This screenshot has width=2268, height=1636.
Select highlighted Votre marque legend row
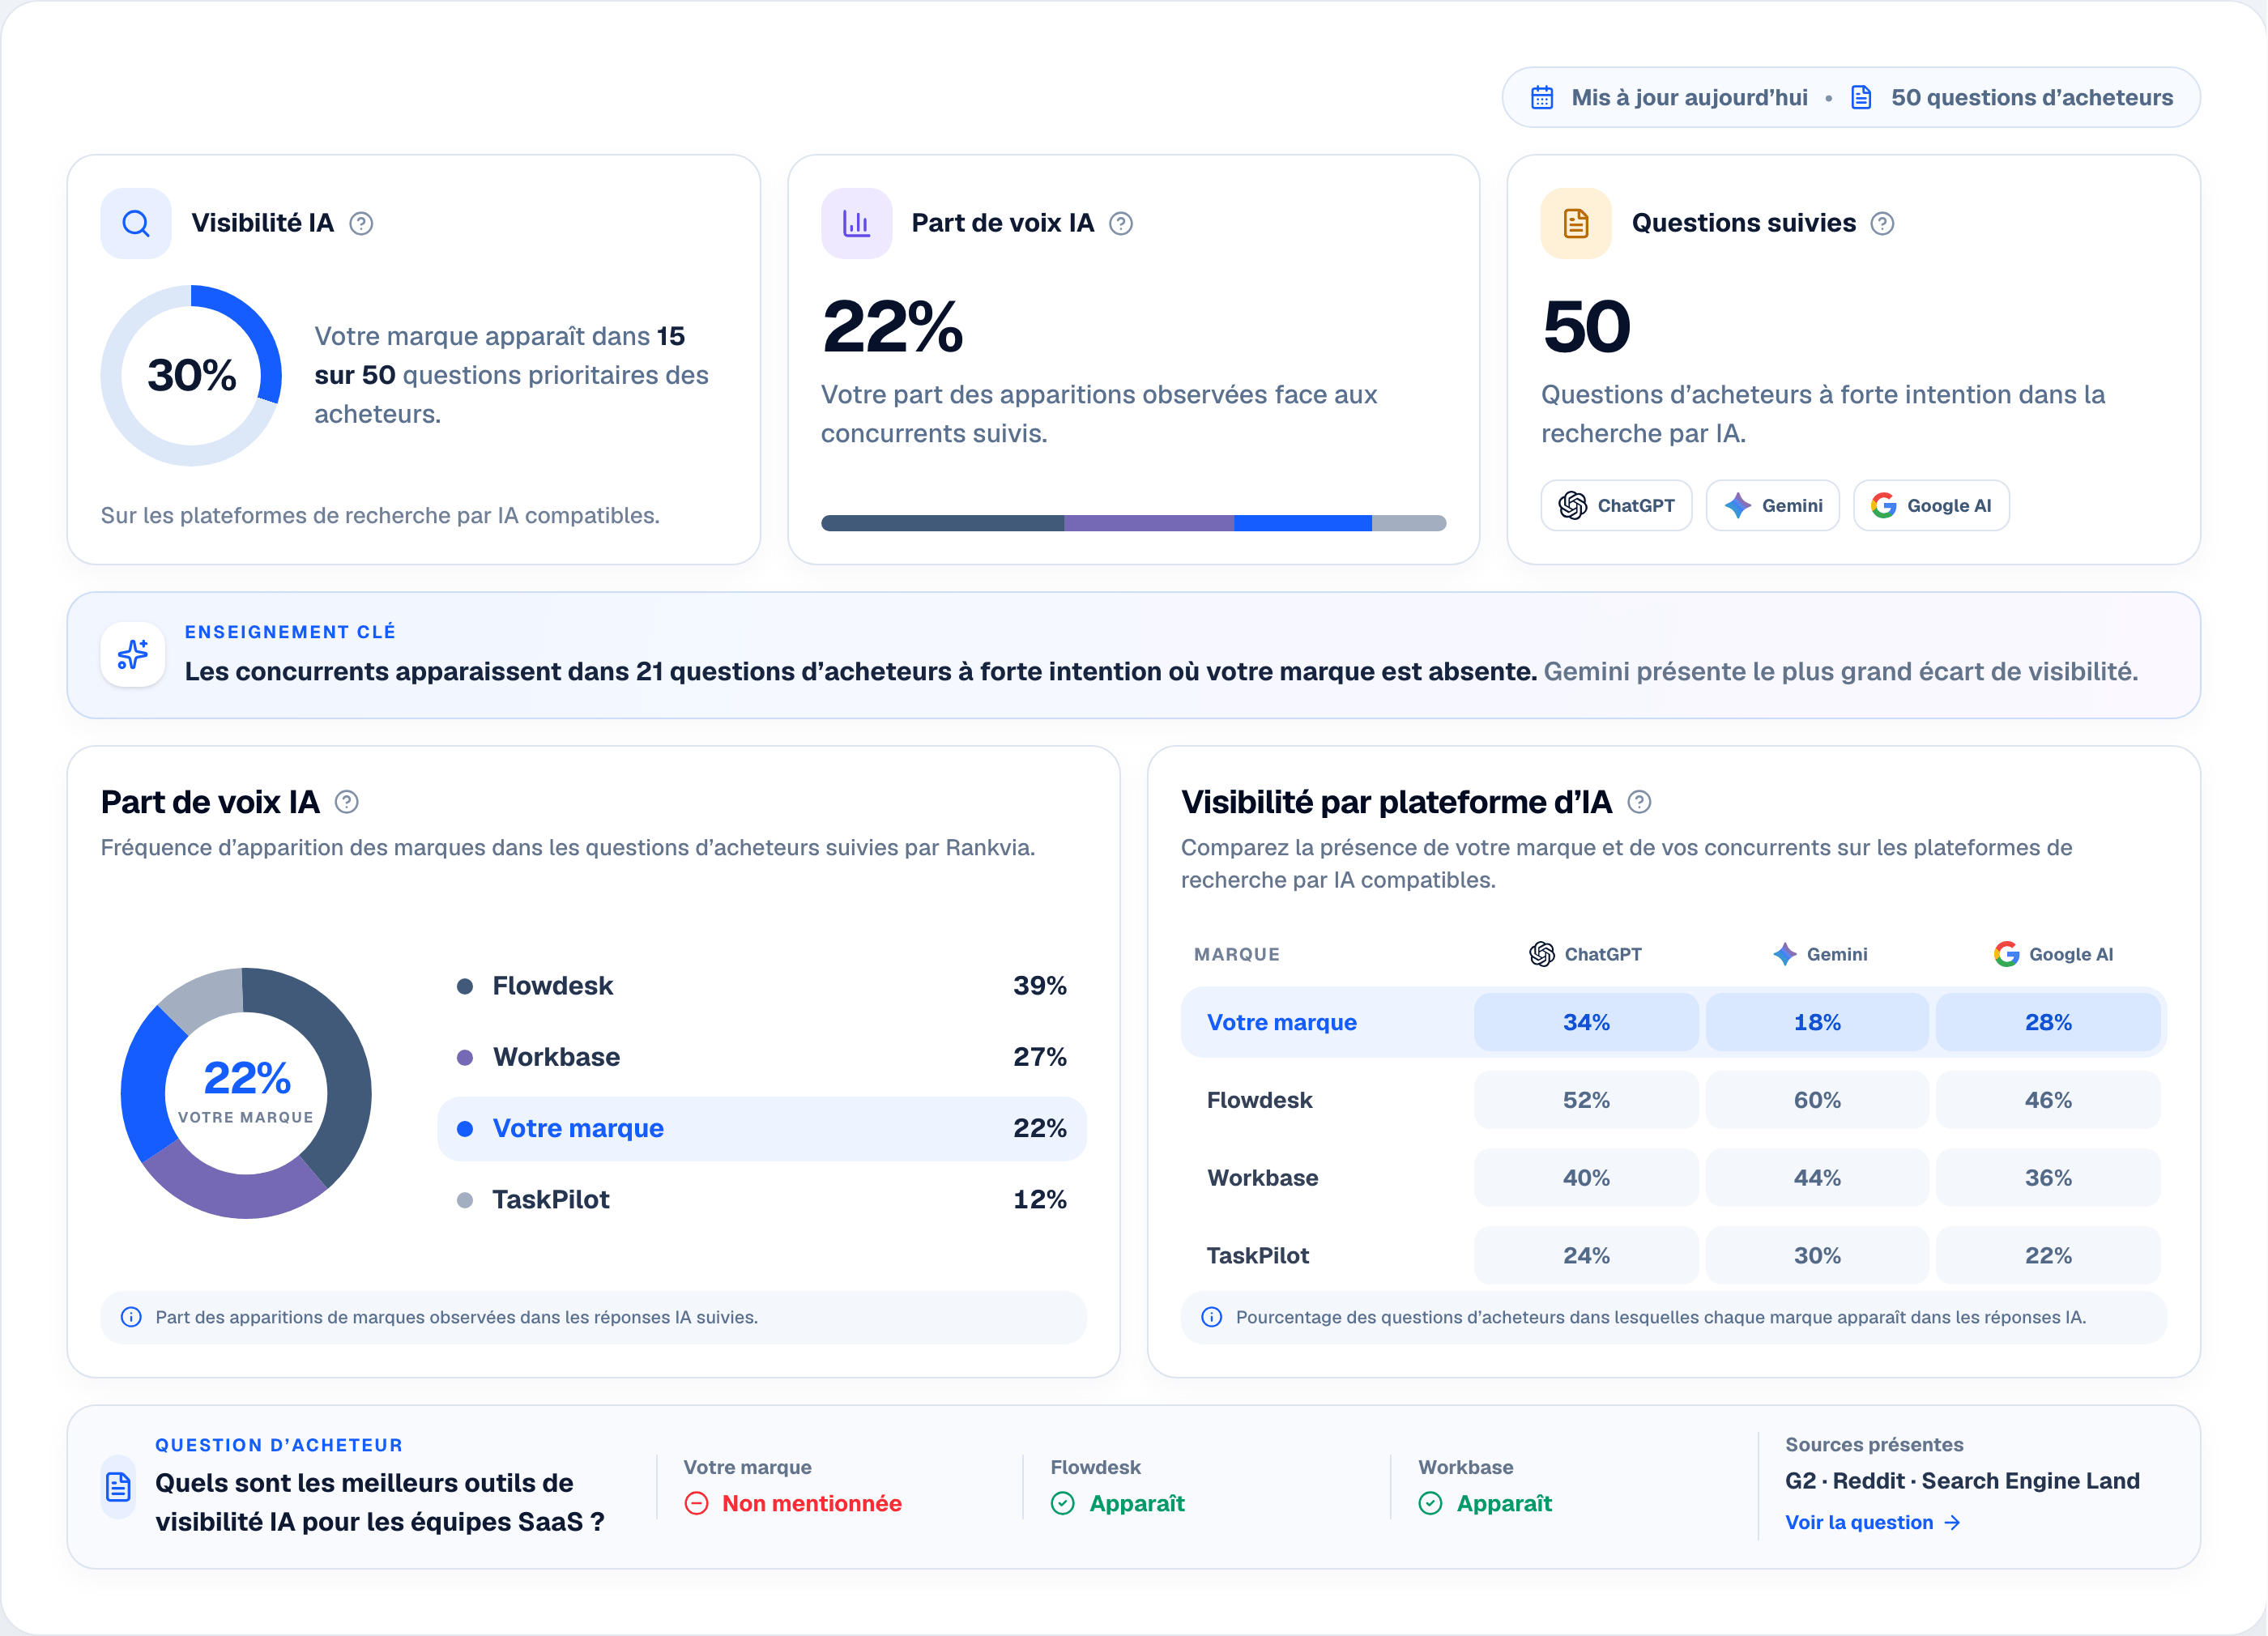point(762,1128)
